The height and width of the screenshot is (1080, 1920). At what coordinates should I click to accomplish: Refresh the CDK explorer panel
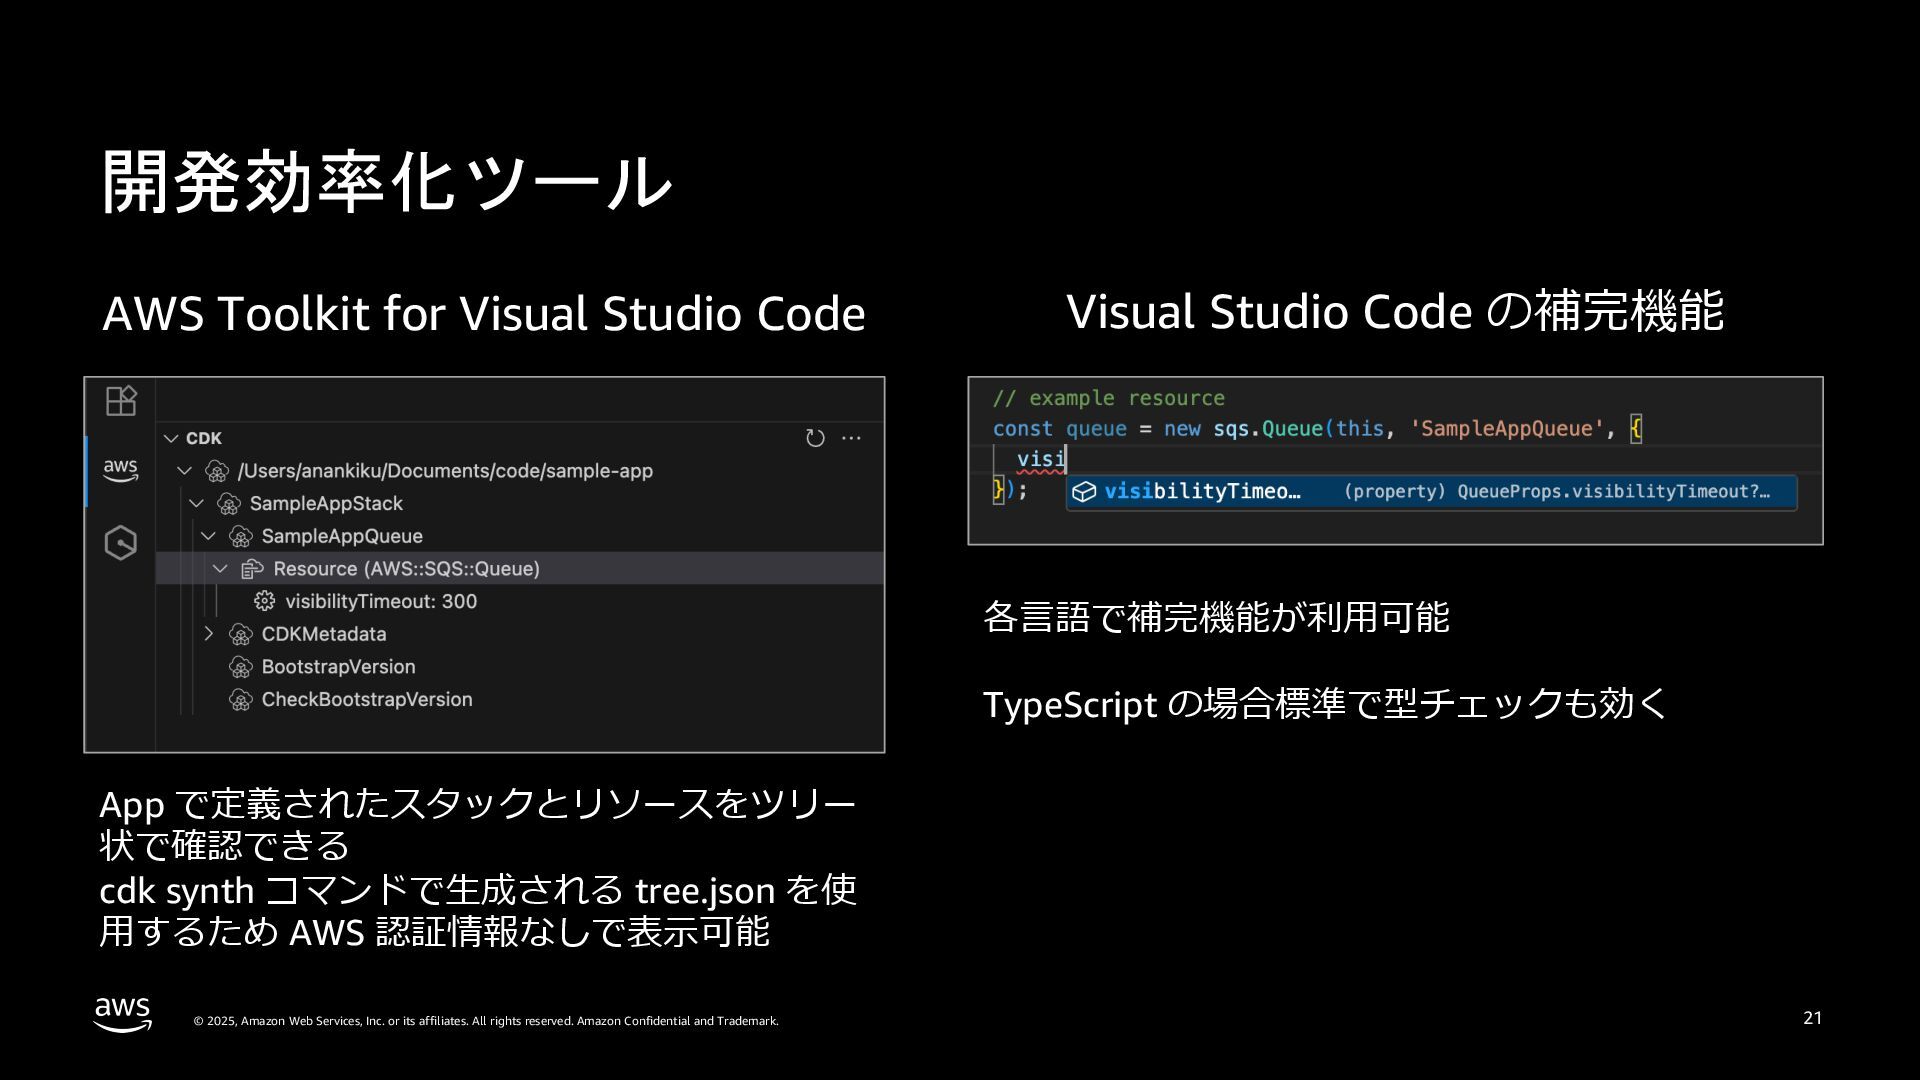click(x=815, y=438)
